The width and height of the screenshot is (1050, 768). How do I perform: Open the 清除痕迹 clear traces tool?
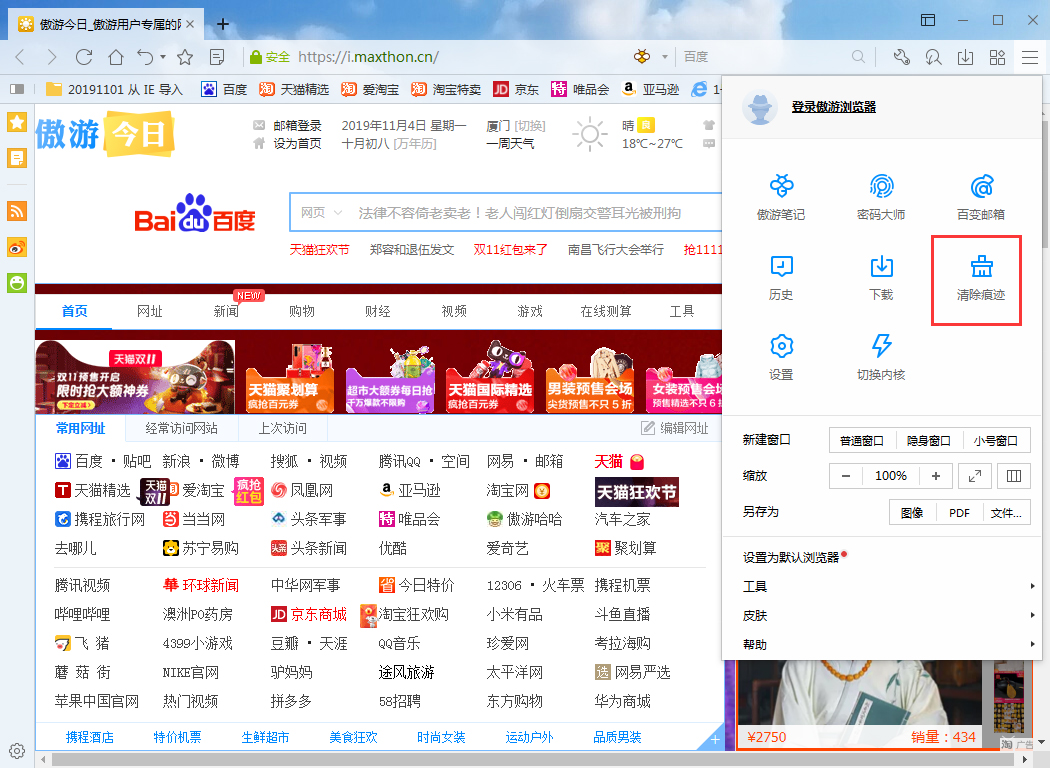click(x=980, y=277)
